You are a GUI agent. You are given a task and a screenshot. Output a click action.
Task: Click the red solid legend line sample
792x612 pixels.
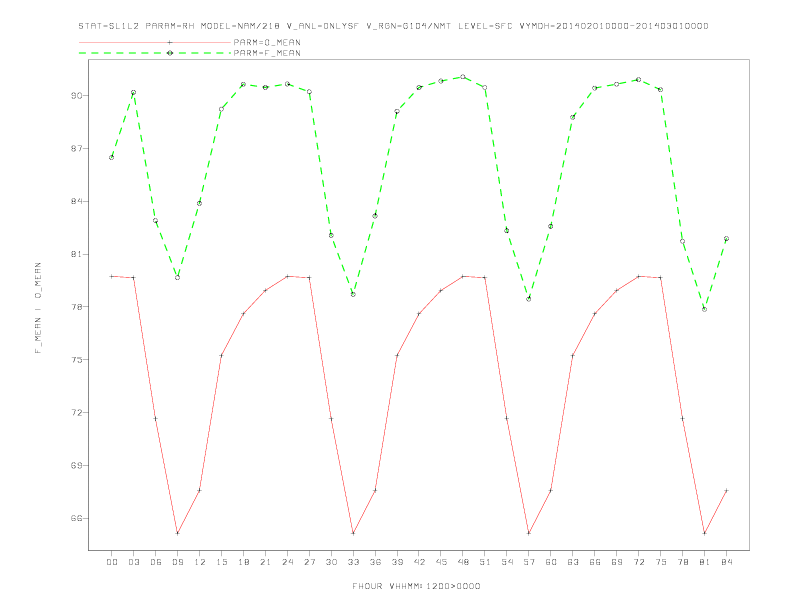(155, 42)
